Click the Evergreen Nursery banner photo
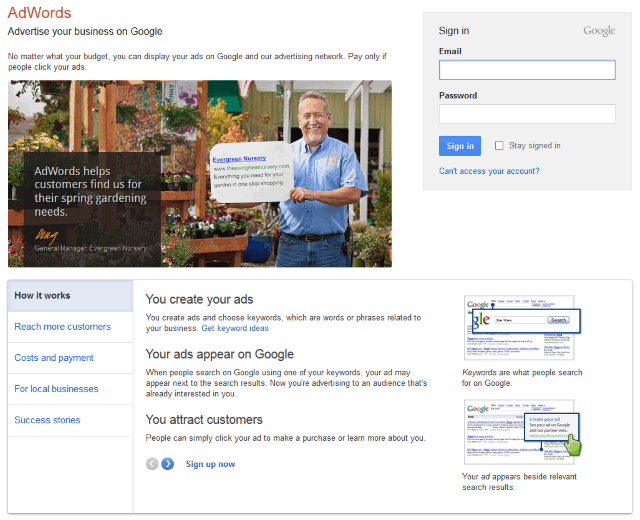640x520 pixels. [200, 173]
